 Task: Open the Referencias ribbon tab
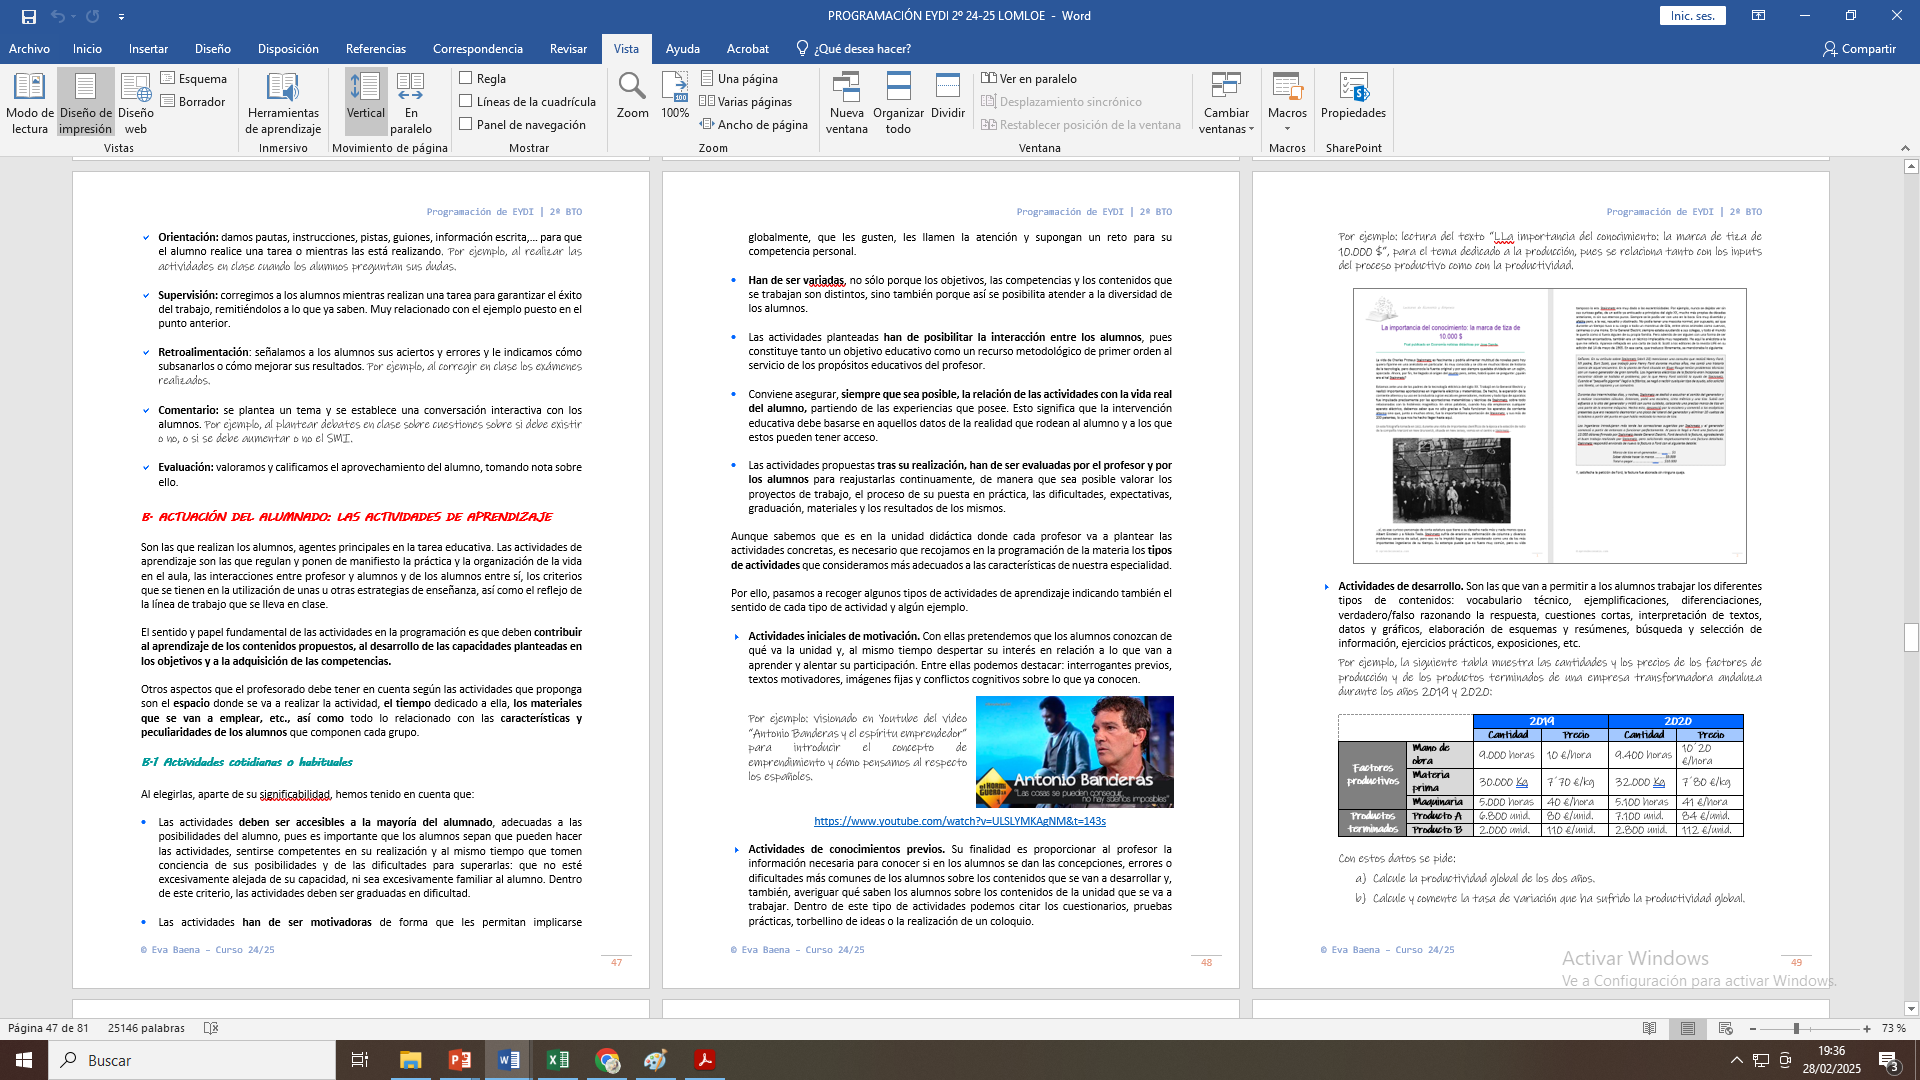[375, 48]
